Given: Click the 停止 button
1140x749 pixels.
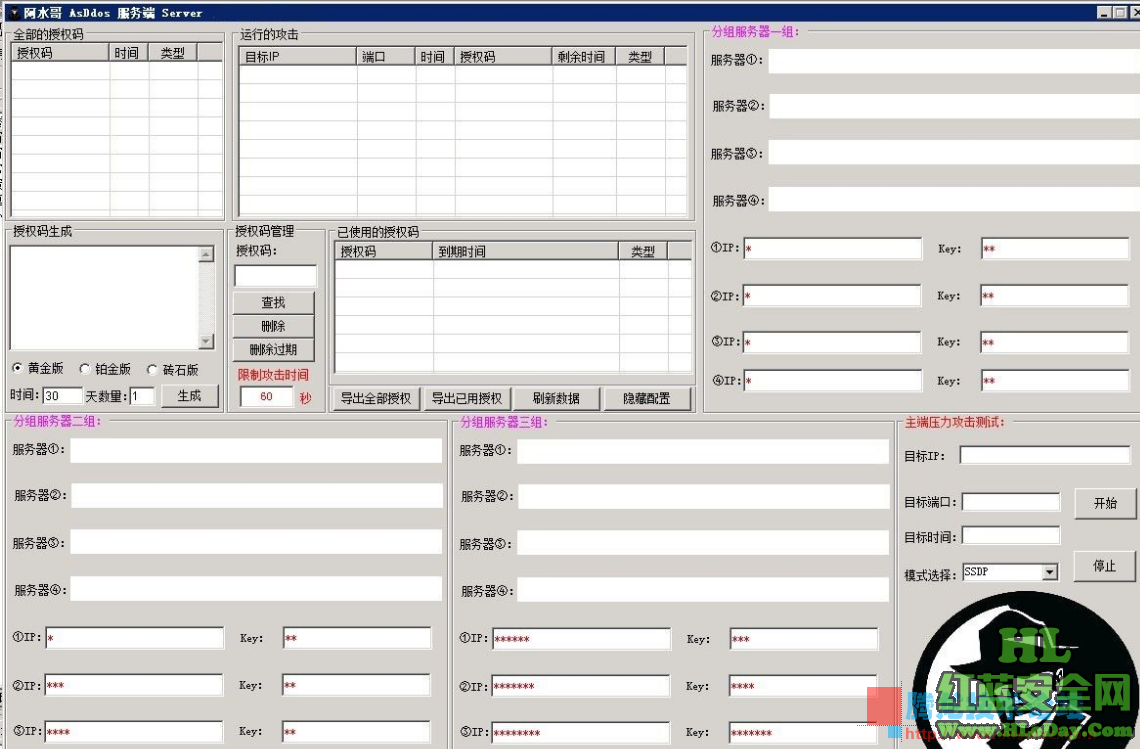Looking at the screenshot, I should (1104, 566).
